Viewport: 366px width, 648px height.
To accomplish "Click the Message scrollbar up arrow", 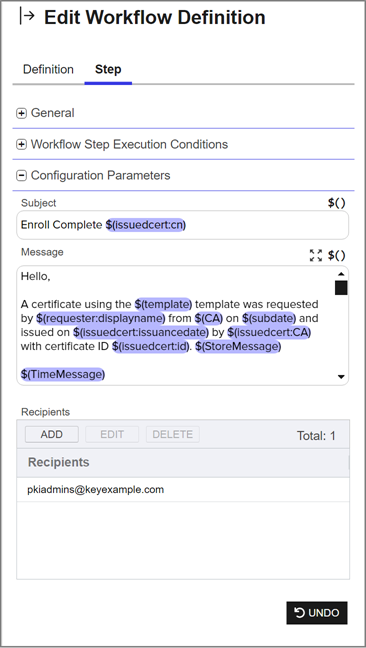I will click(341, 274).
